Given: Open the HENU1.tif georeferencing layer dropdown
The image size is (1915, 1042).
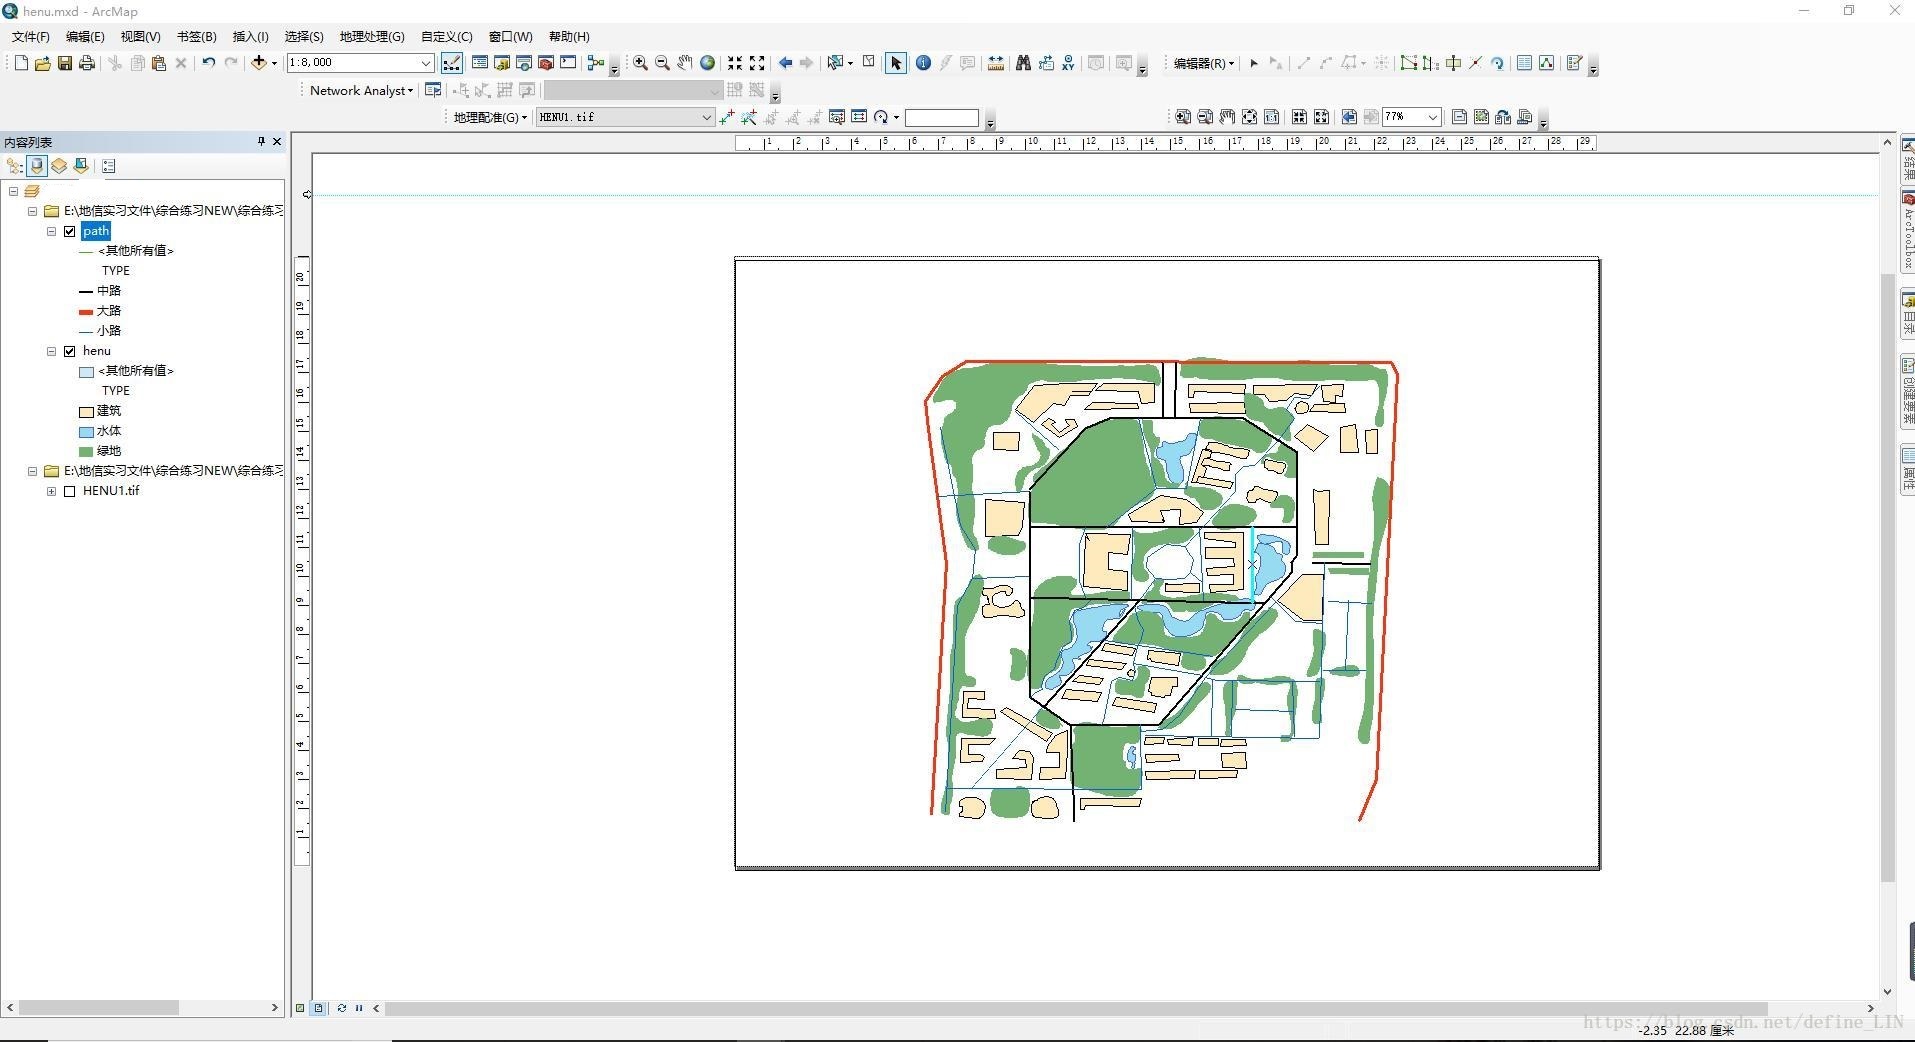Looking at the screenshot, I should [x=706, y=117].
